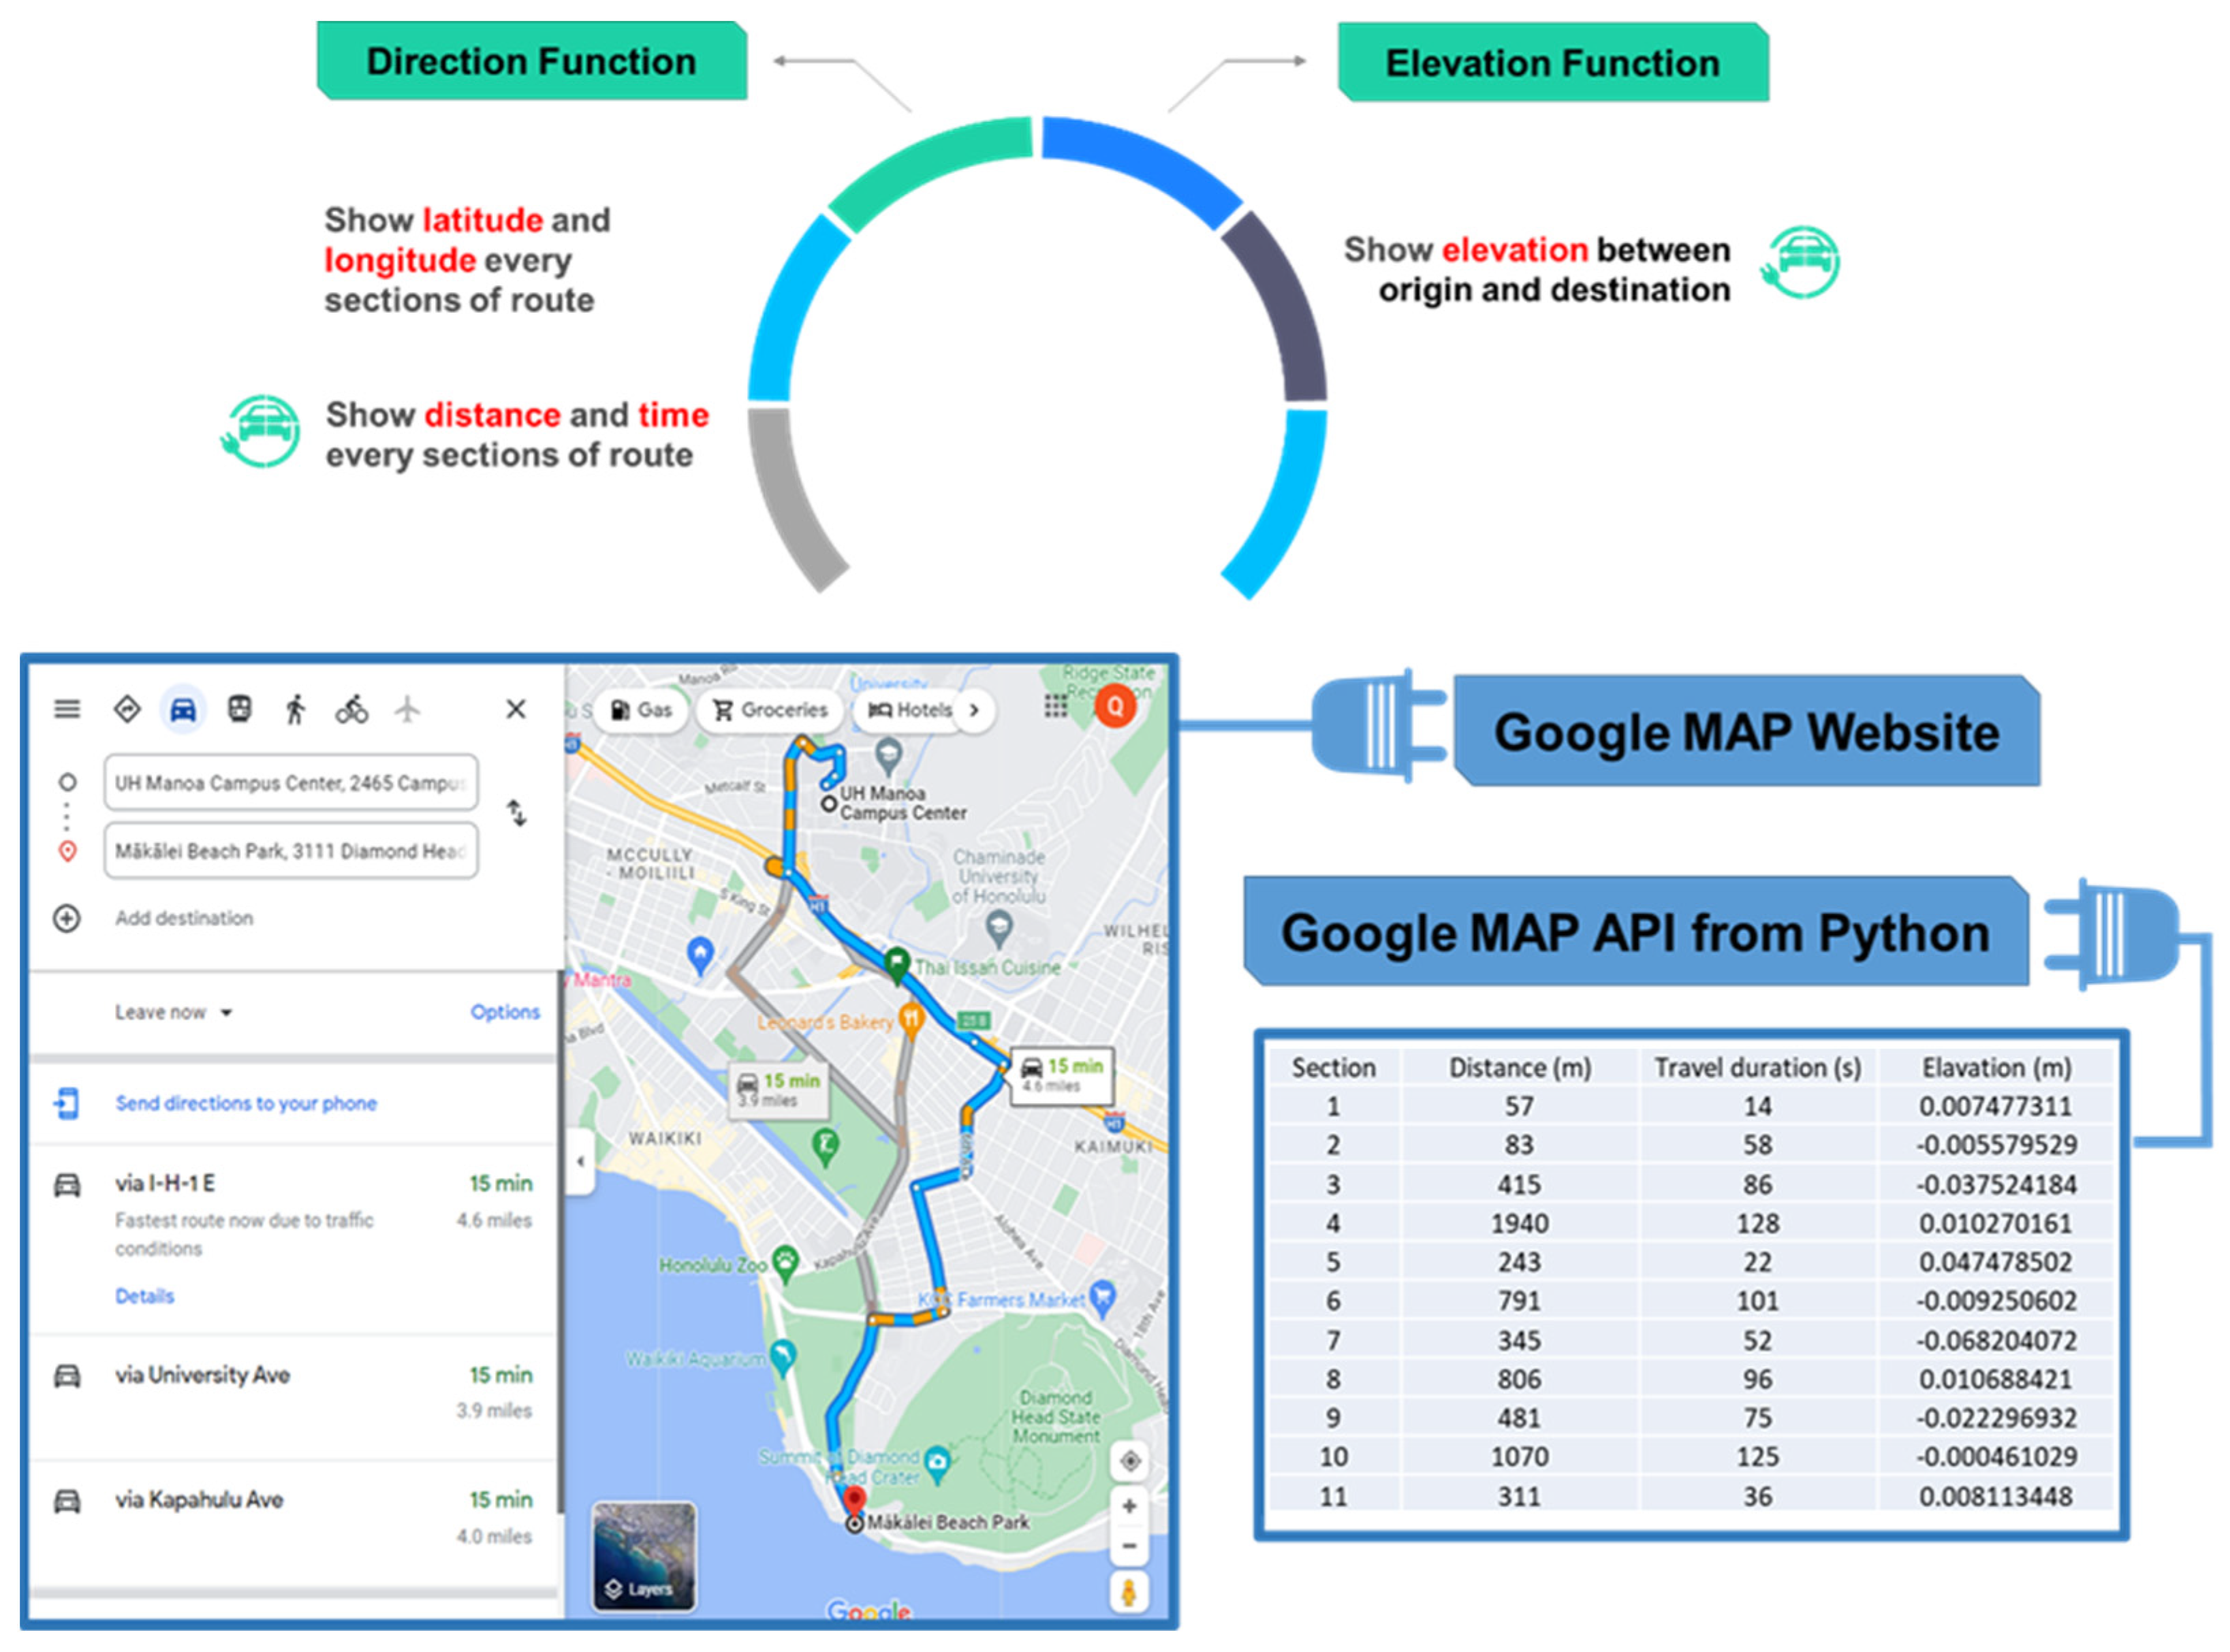Select best travel mode diamond icon
This screenshot has width=2230, height=1652.
point(127,709)
